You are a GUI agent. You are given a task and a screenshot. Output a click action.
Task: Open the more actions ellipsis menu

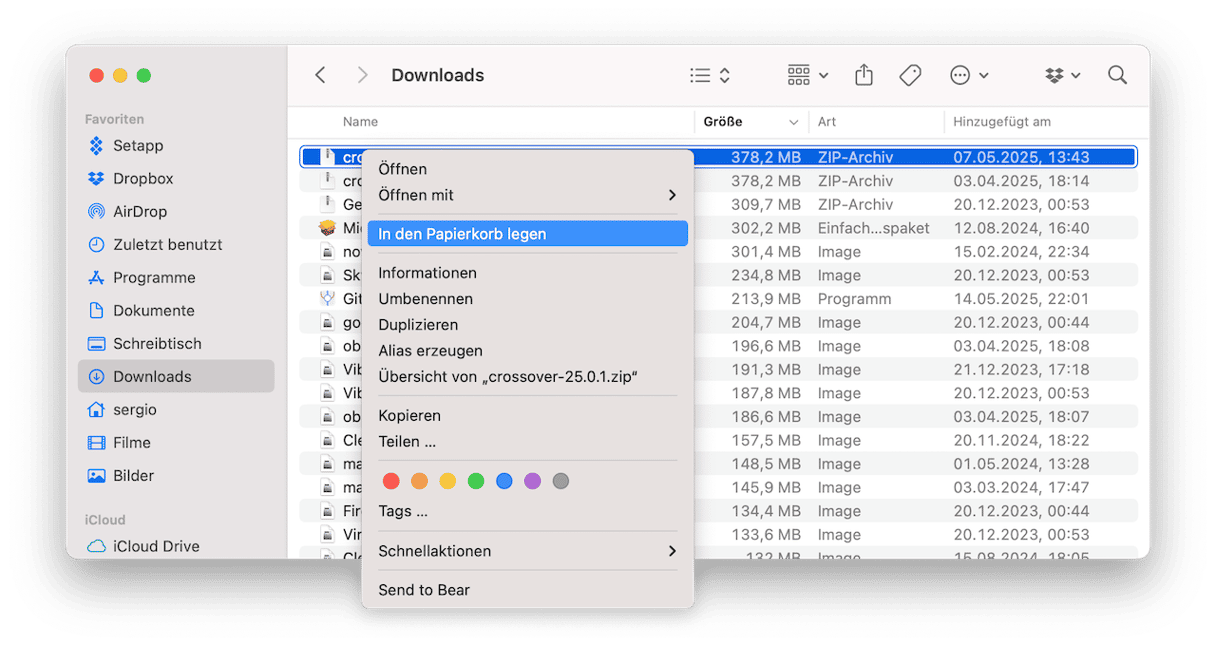pos(968,75)
